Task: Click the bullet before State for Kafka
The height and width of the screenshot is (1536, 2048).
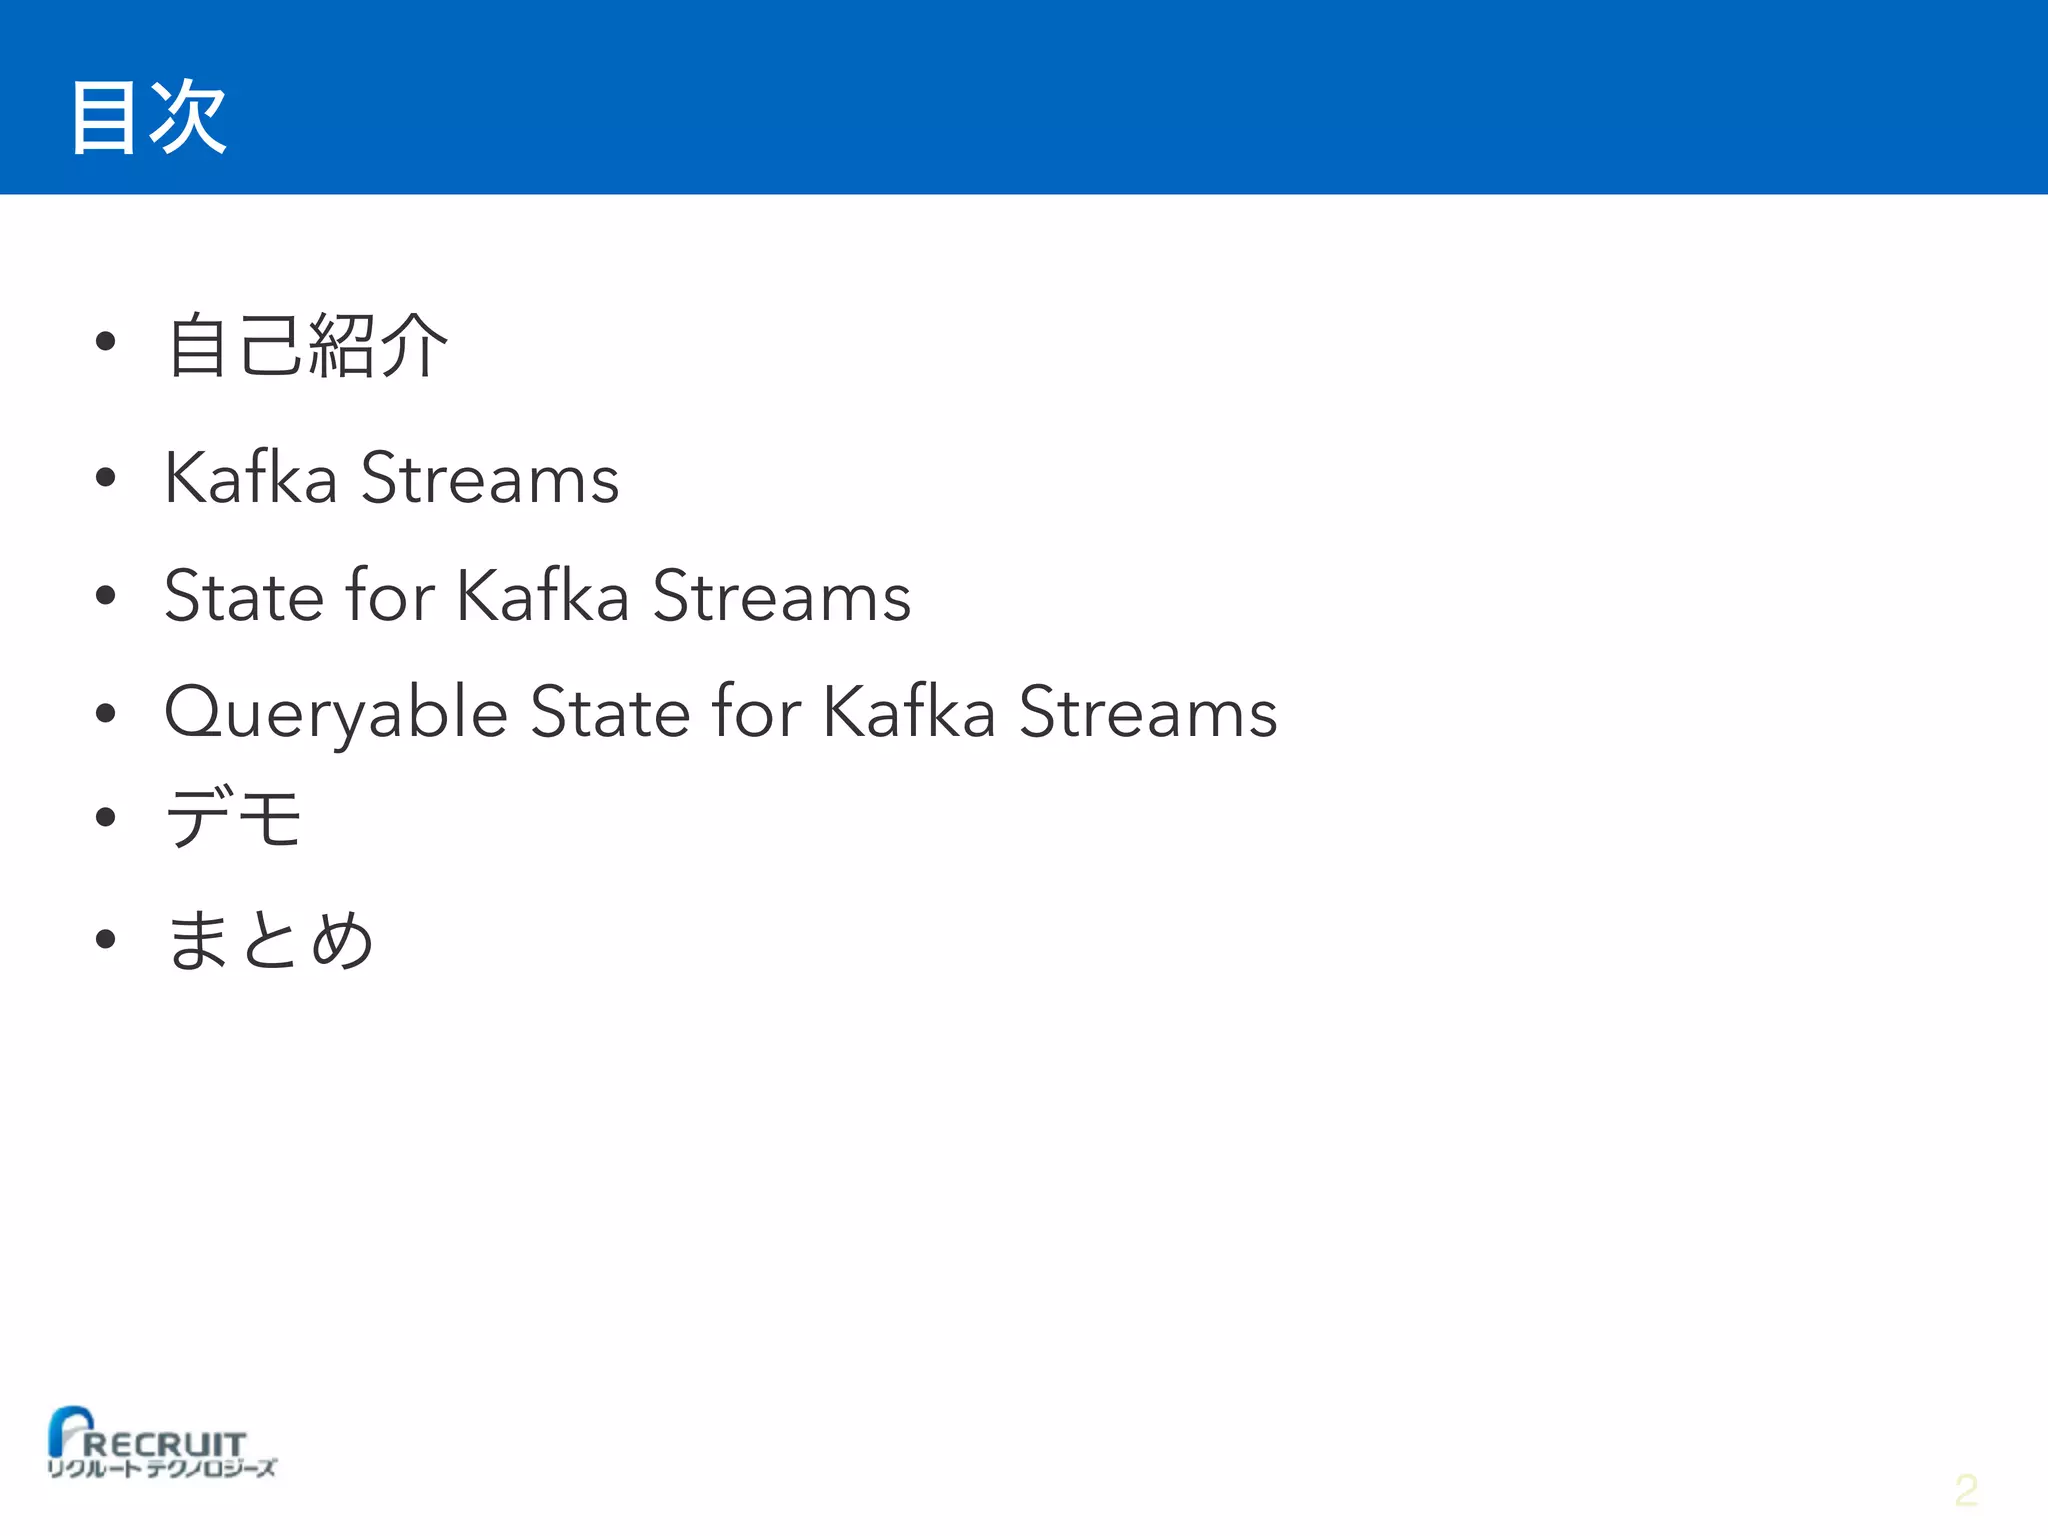Action: tap(106, 596)
